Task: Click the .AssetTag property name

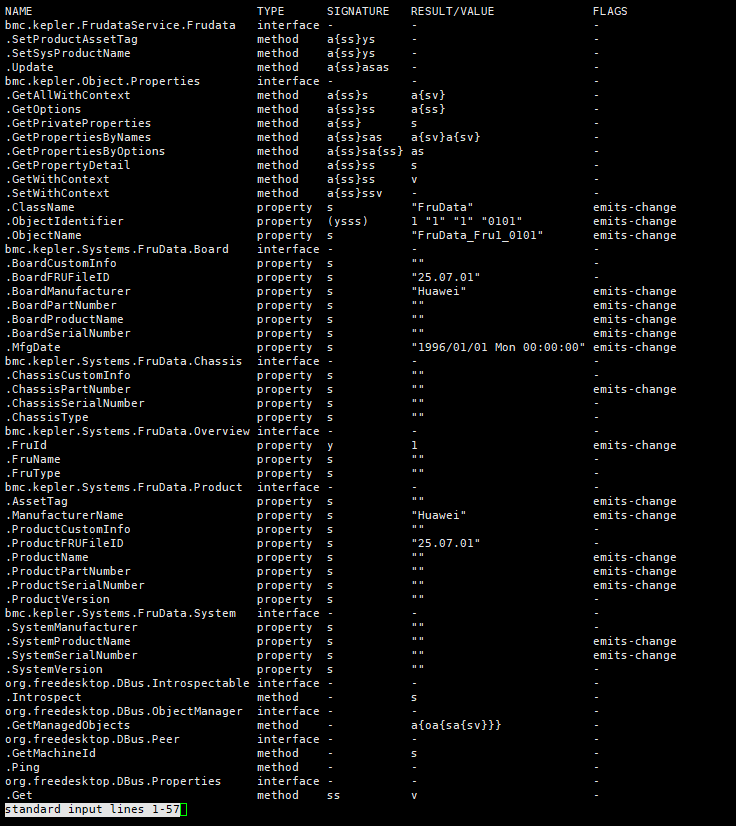Action: [36, 501]
